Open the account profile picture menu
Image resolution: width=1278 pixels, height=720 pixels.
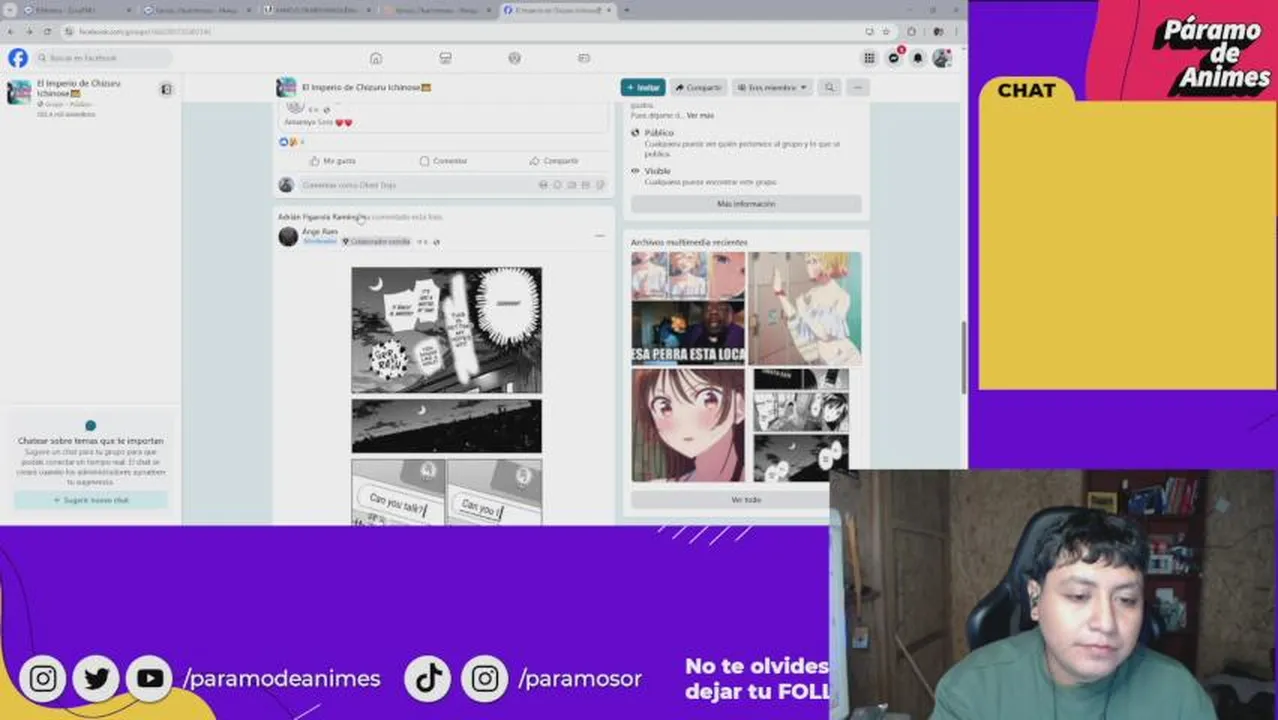pos(941,58)
